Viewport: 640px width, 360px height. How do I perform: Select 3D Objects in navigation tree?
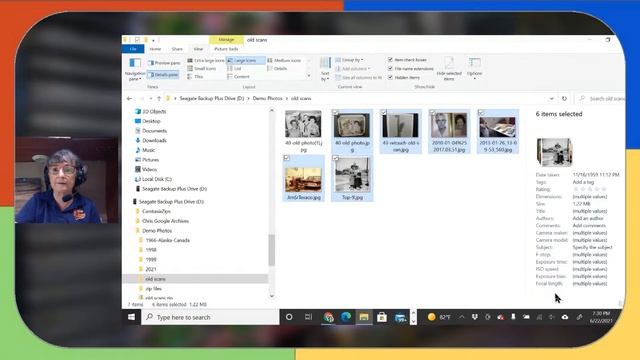pos(154,111)
